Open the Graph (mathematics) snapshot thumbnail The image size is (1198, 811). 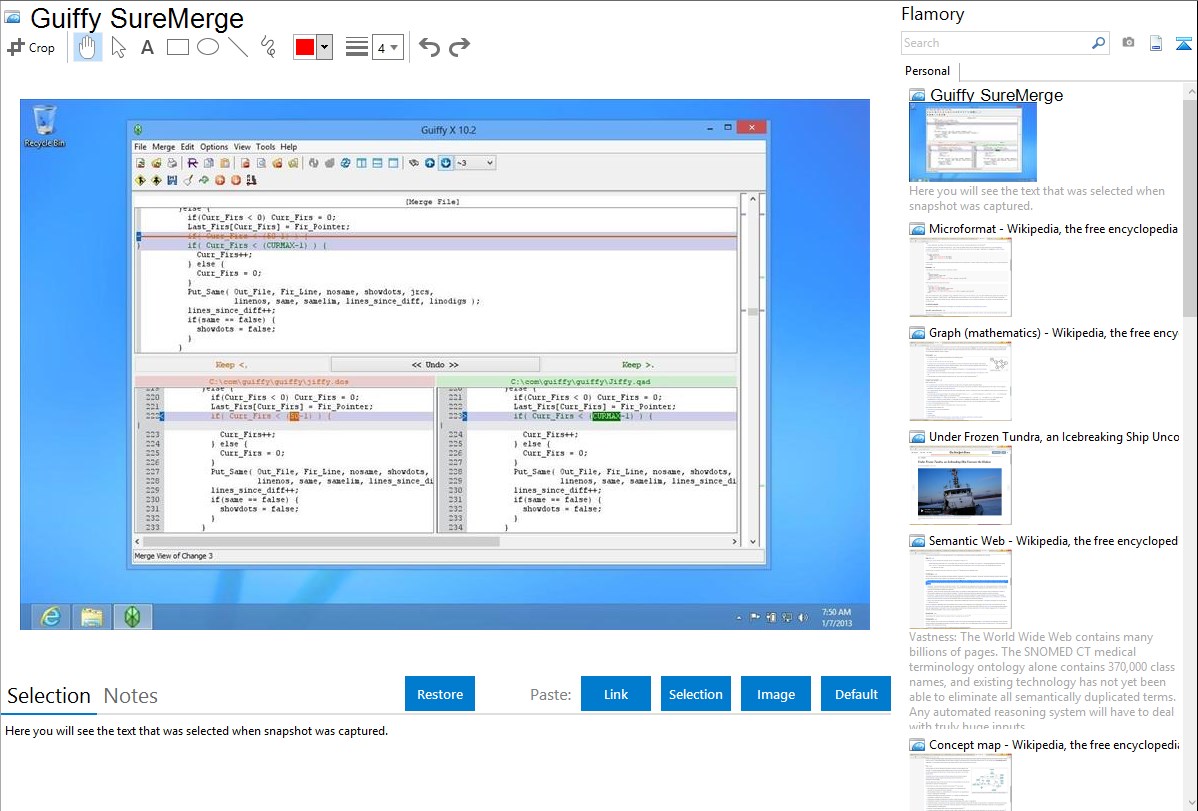point(960,381)
